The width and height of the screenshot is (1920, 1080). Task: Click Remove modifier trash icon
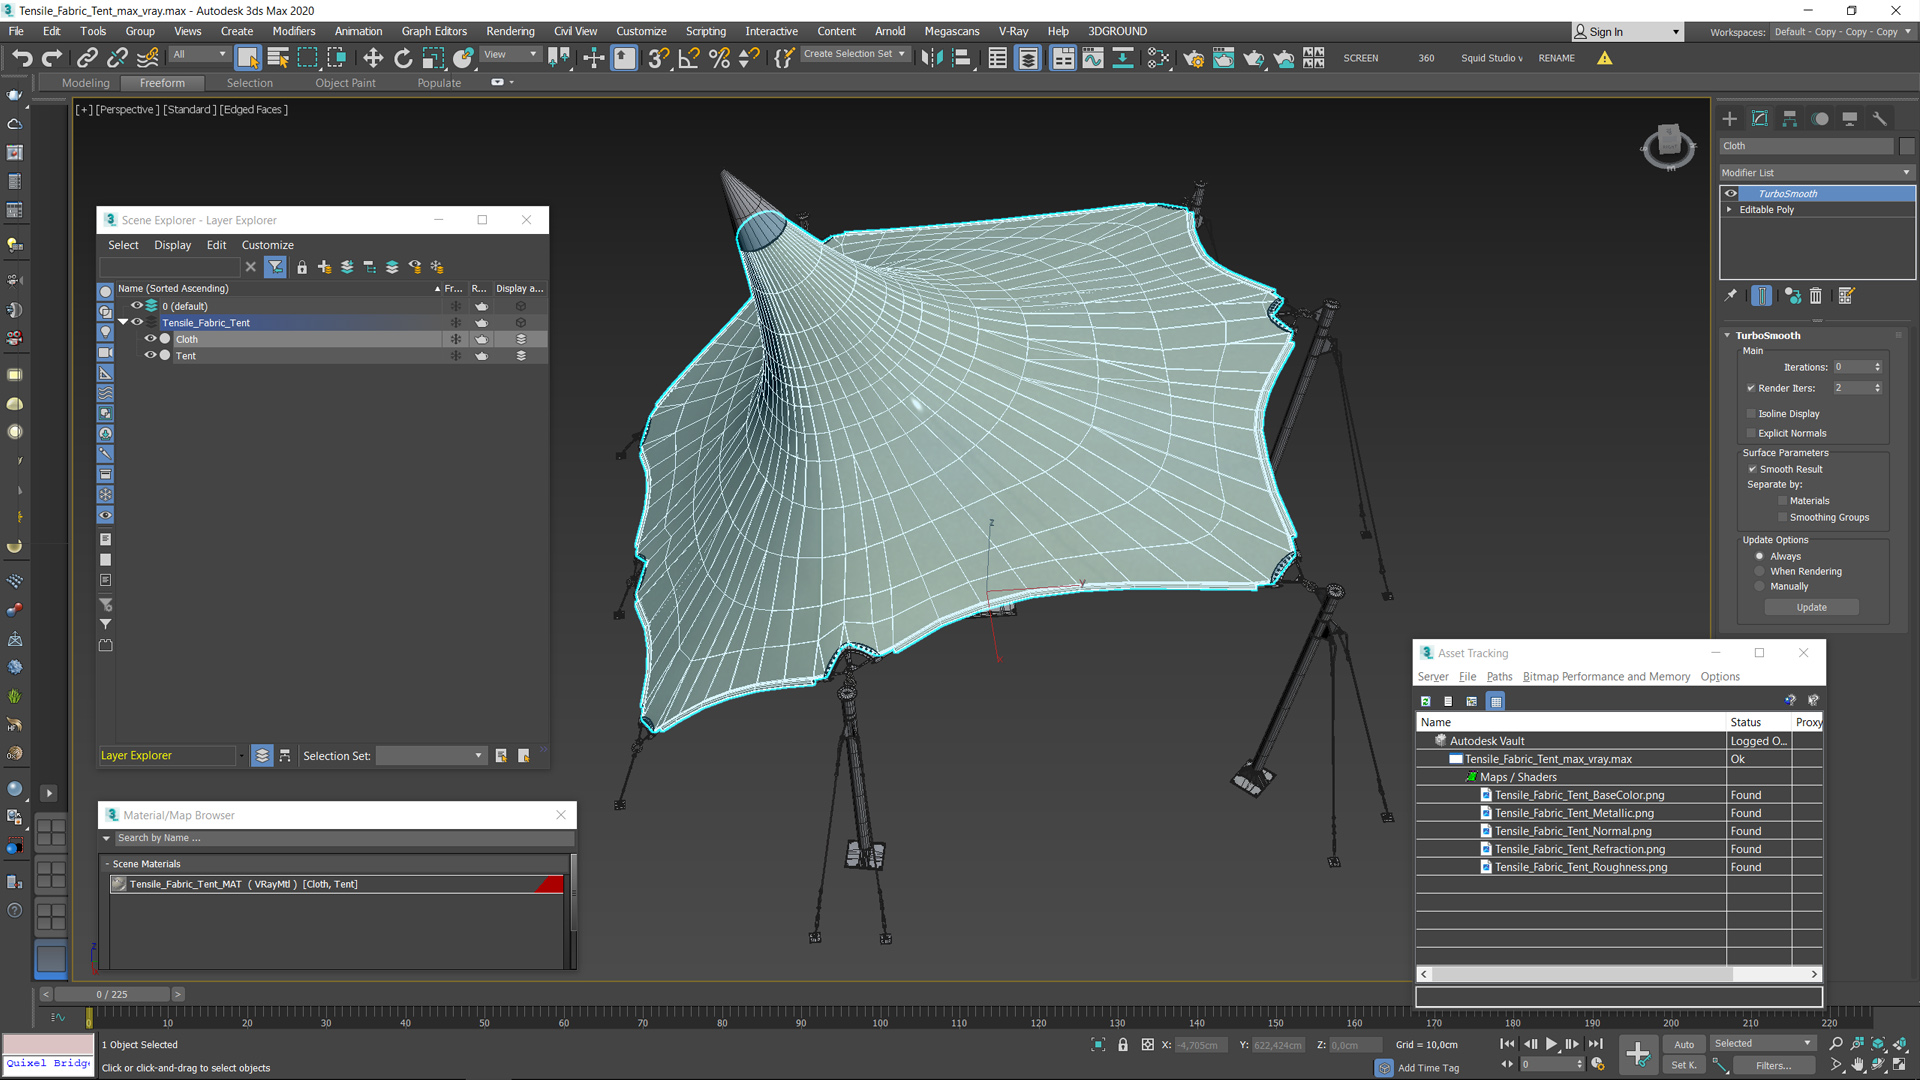[x=1816, y=296]
